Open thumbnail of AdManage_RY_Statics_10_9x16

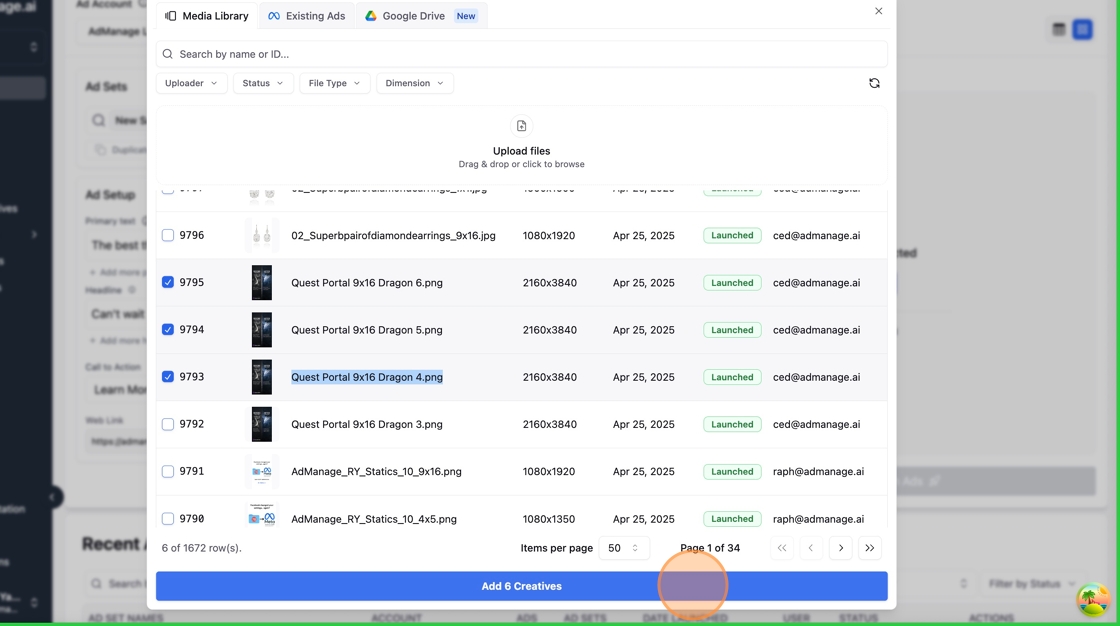coord(261,471)
